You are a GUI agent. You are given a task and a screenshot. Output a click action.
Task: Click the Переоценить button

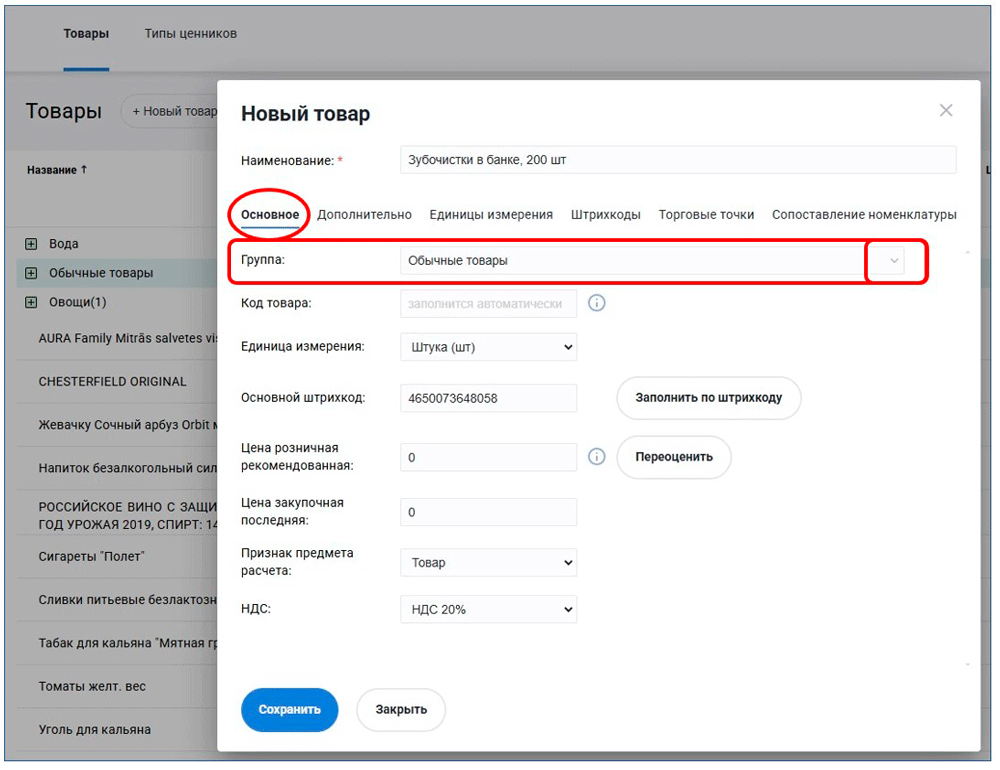point(673,457)
